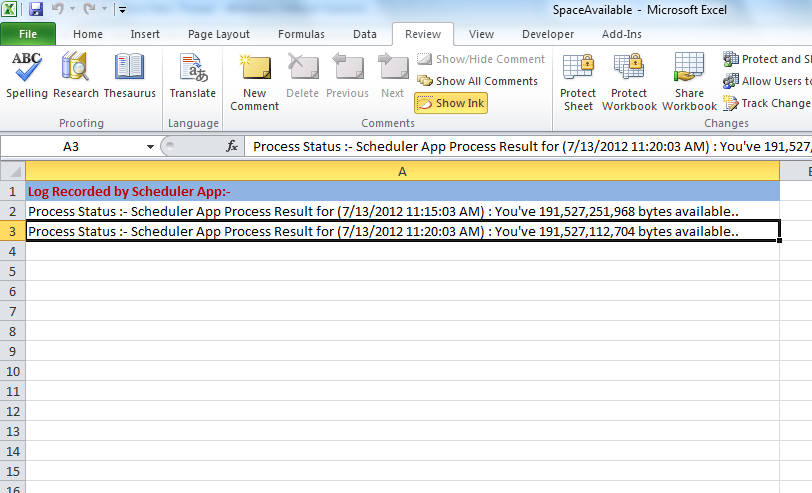Viewport: 812px width, 493px height.
Task: Save using the quick access Save icon
Action: pyautogui.click(x=36, y=10)
